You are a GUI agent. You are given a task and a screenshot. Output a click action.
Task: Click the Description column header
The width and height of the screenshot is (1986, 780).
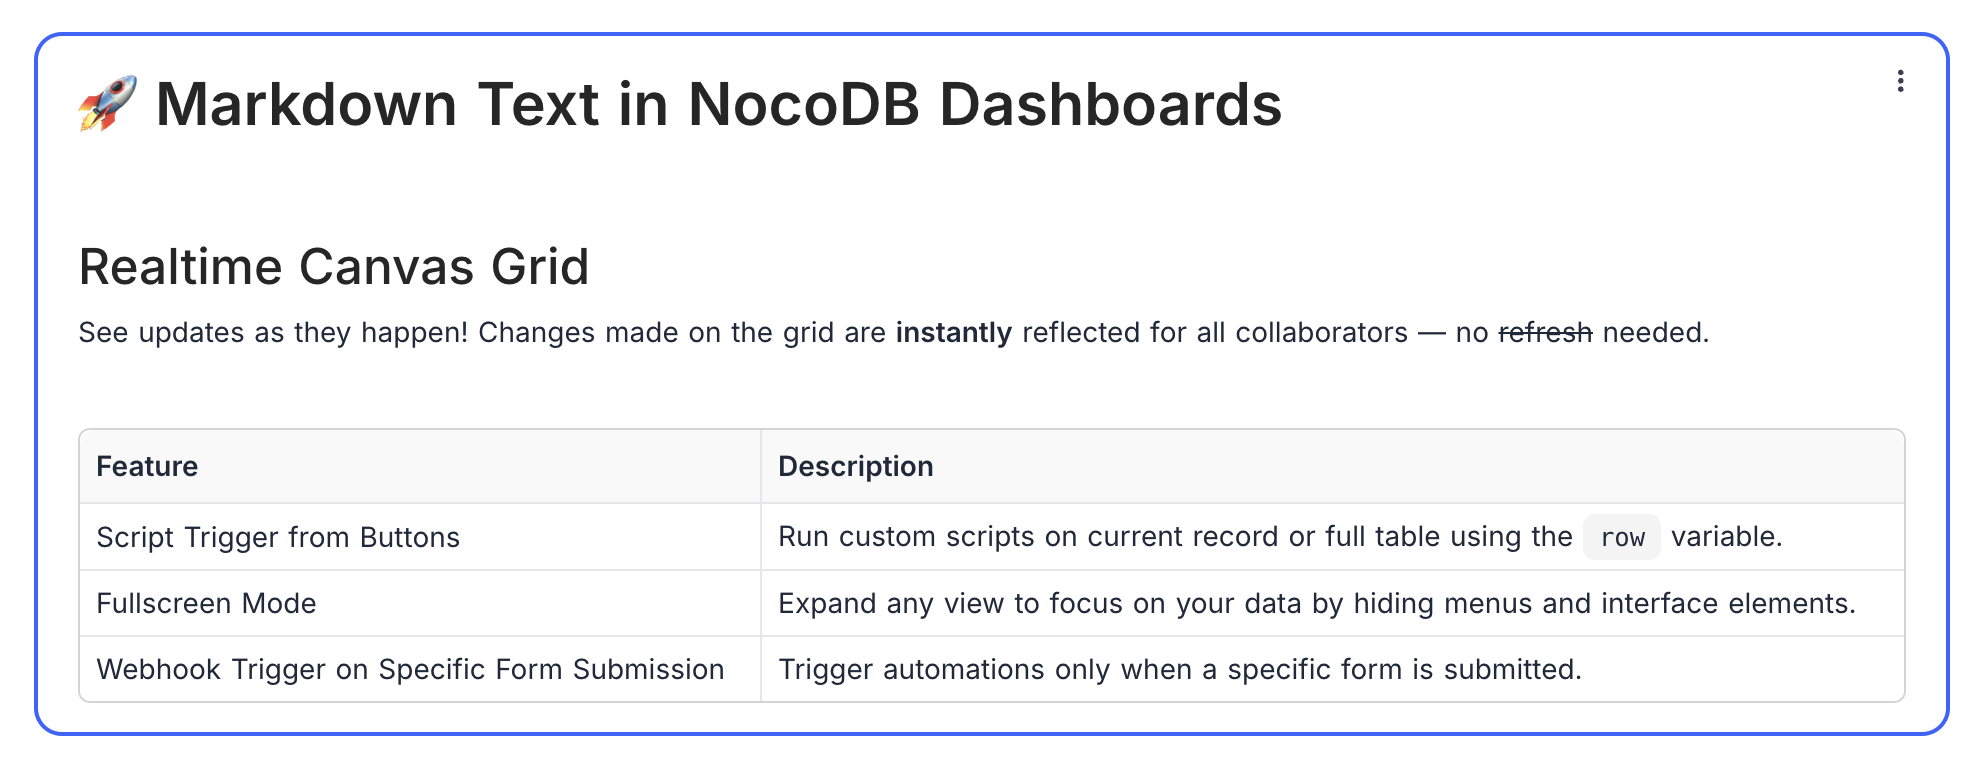[x=855, y=466]
